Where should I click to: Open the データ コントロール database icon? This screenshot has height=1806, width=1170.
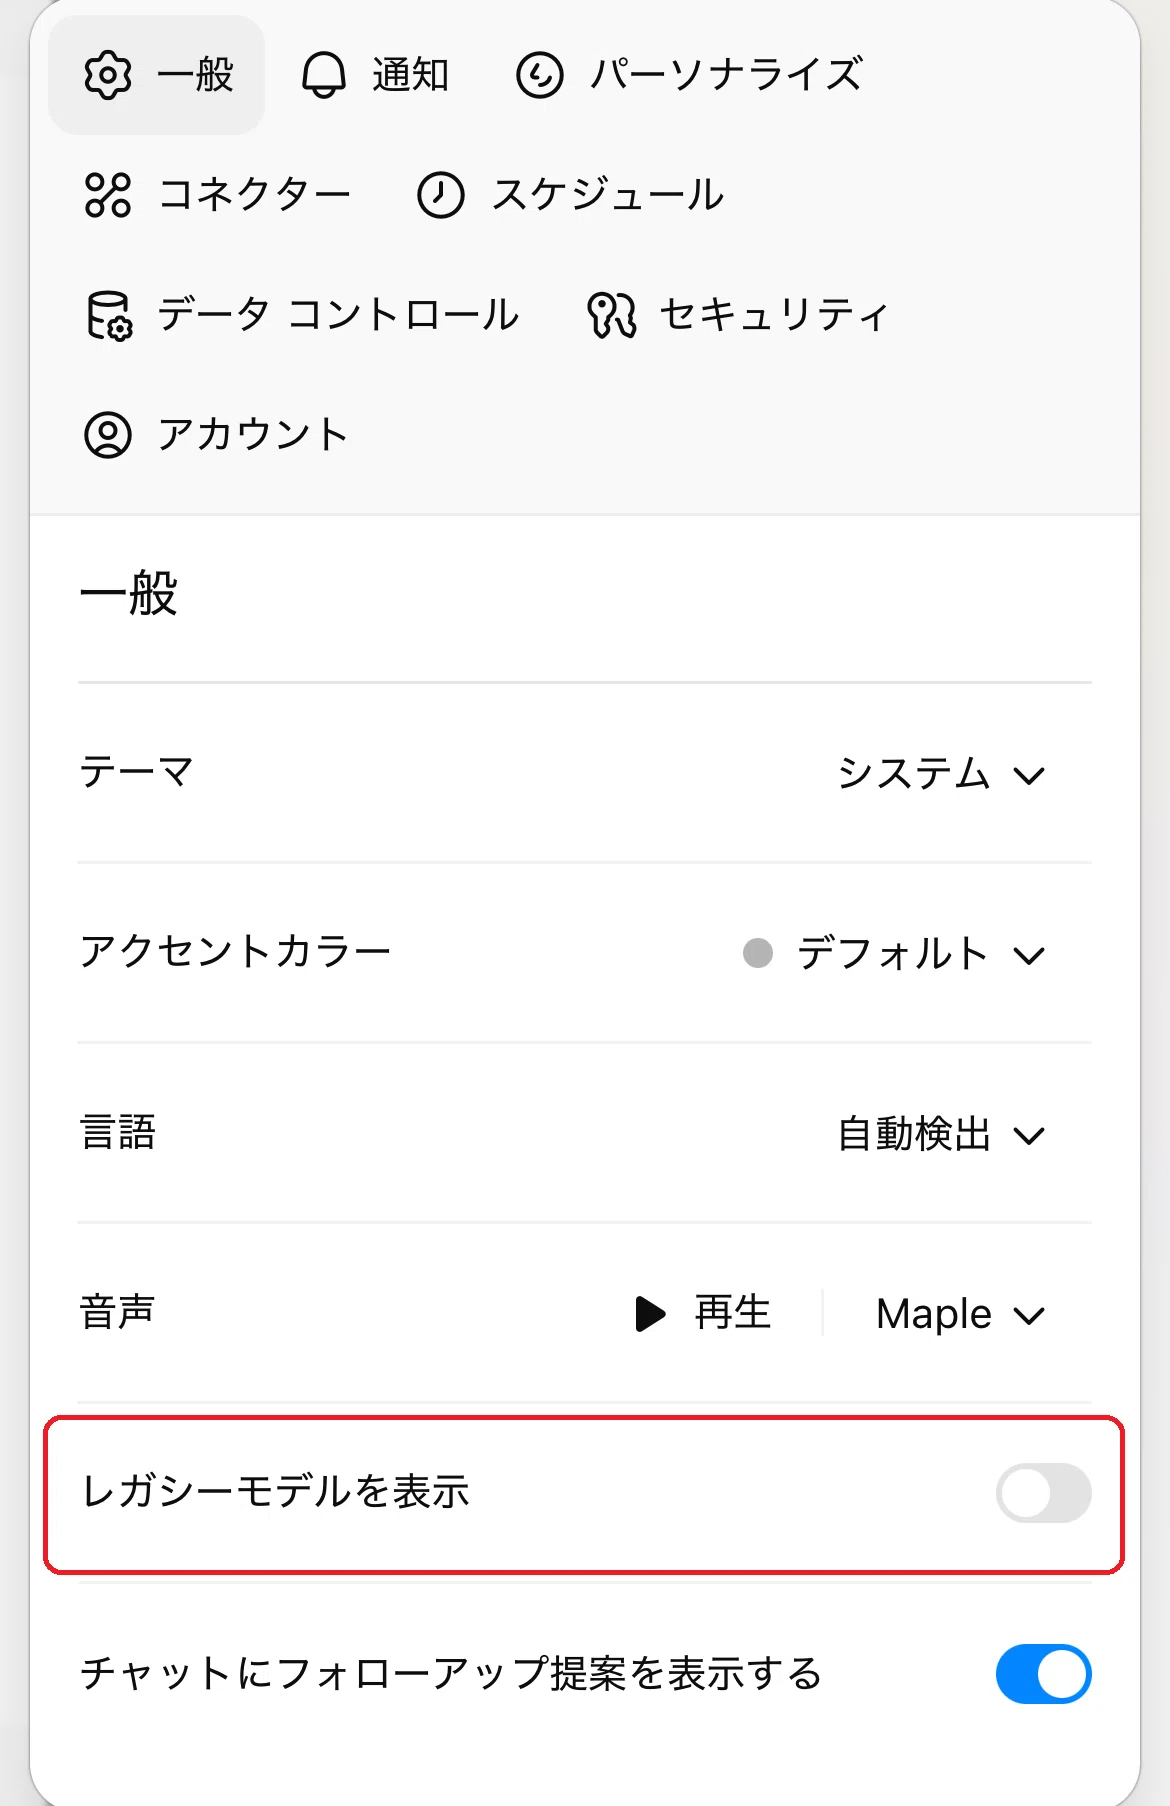pyautogui.click(x=108, y=315)
